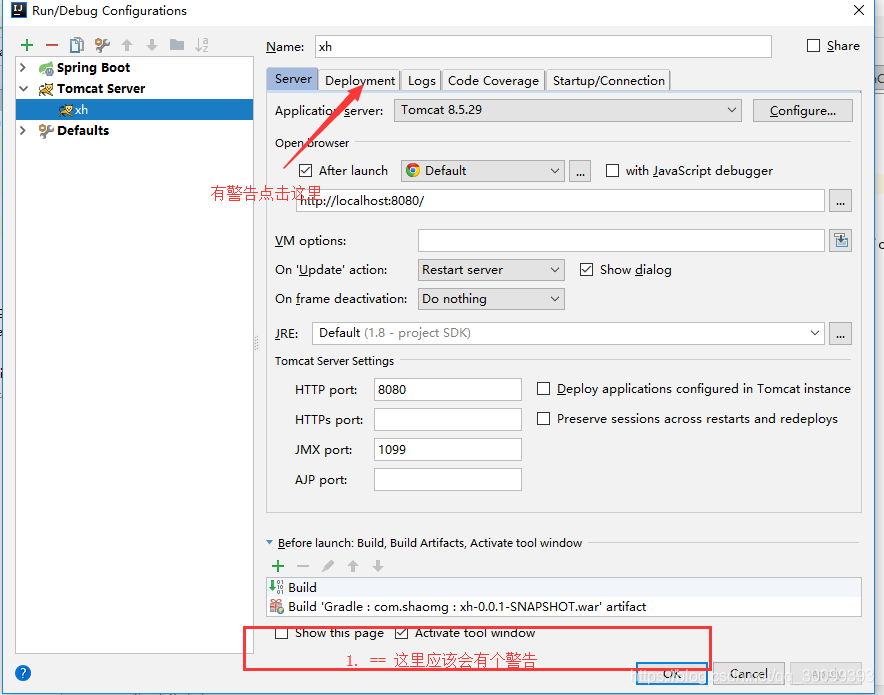This screenshot has height=695, width=884.
Task: Collapse the Tomcat Server node
Action: tap(23, 88)
